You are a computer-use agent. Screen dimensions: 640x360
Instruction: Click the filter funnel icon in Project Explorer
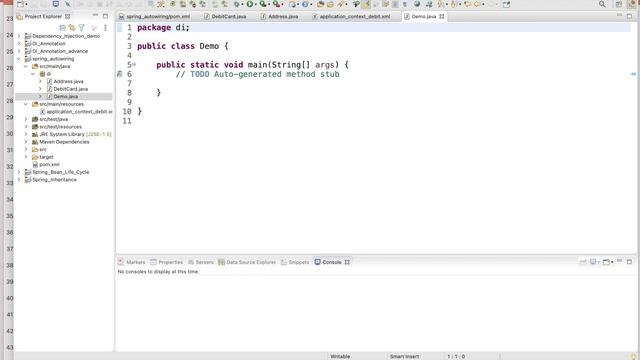[x=82, y=28]
